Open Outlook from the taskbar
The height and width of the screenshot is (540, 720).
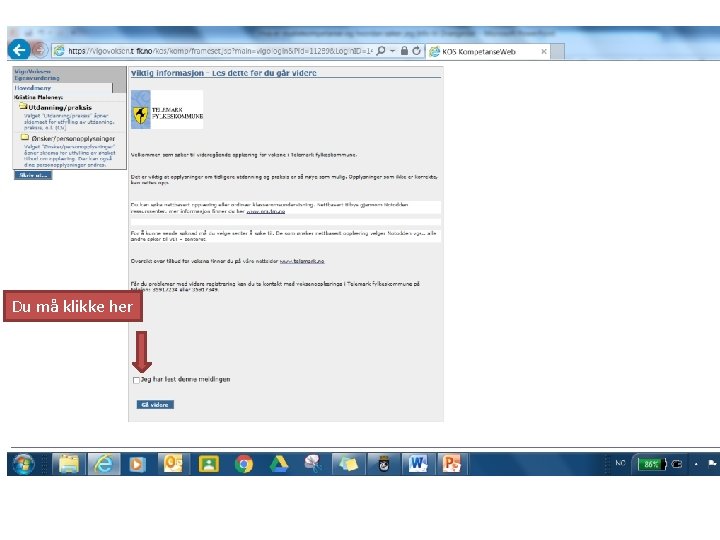pos(173,464)
